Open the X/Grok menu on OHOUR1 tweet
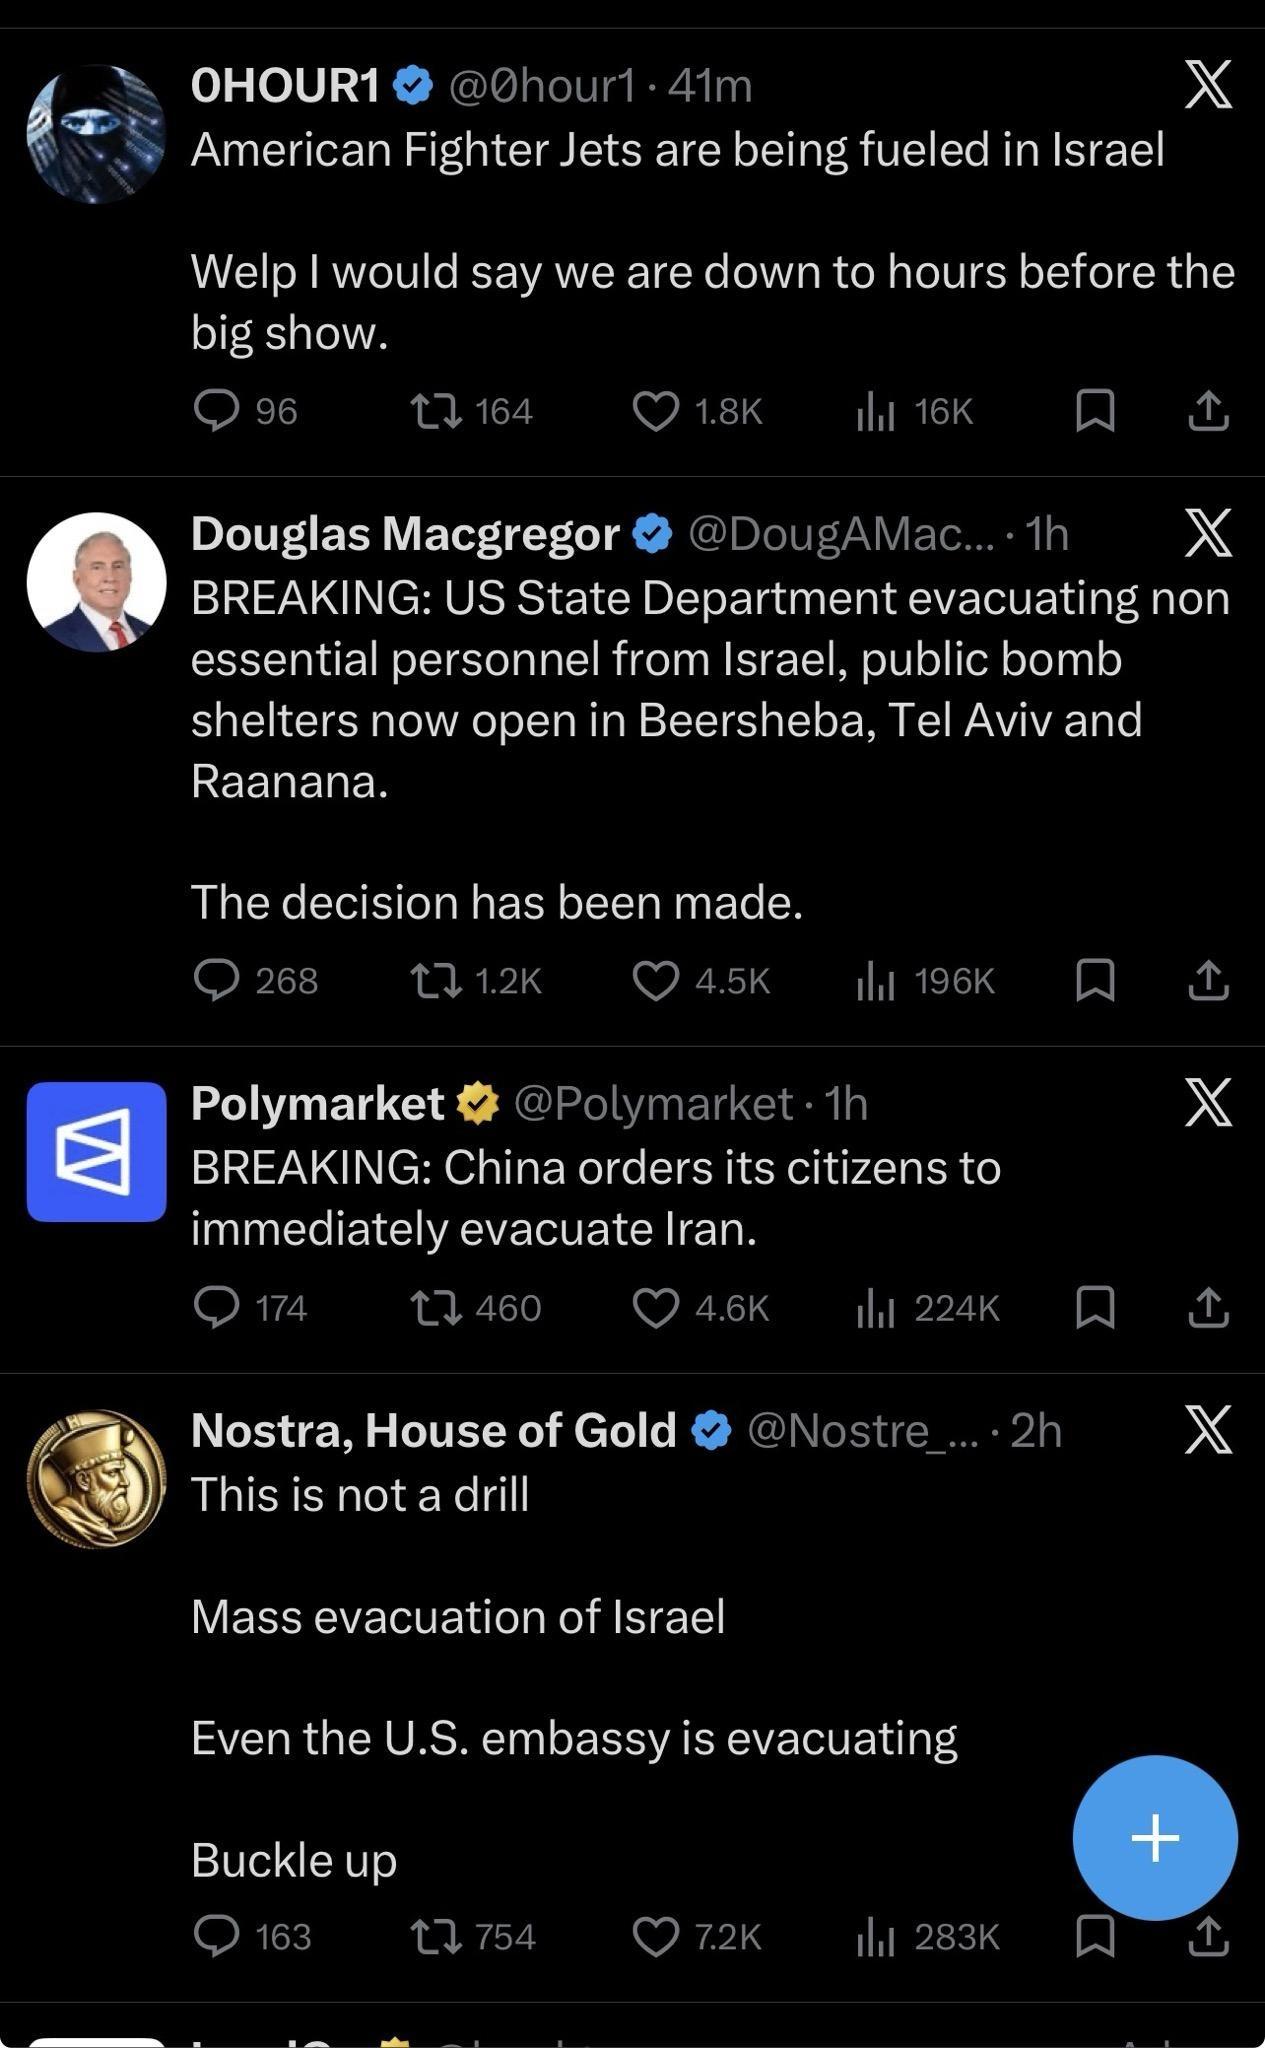Image resolution: width=1265 pixels, height=2048 pixels. 1208,85
